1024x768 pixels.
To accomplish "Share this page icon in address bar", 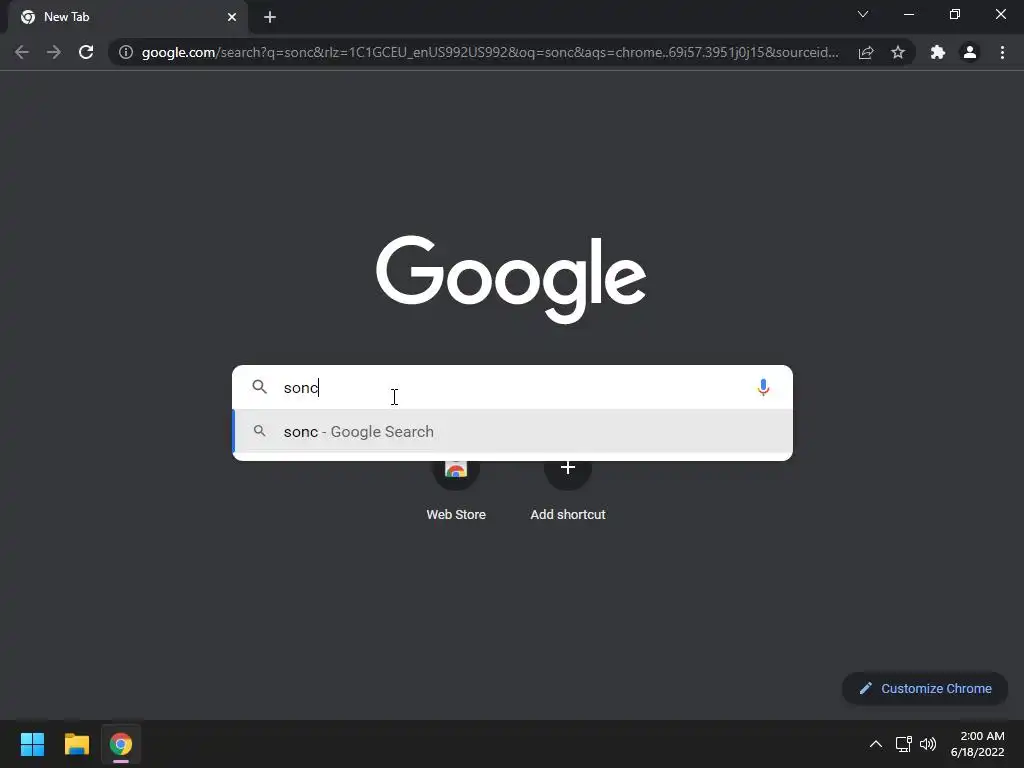I will [x=866, y=52].
